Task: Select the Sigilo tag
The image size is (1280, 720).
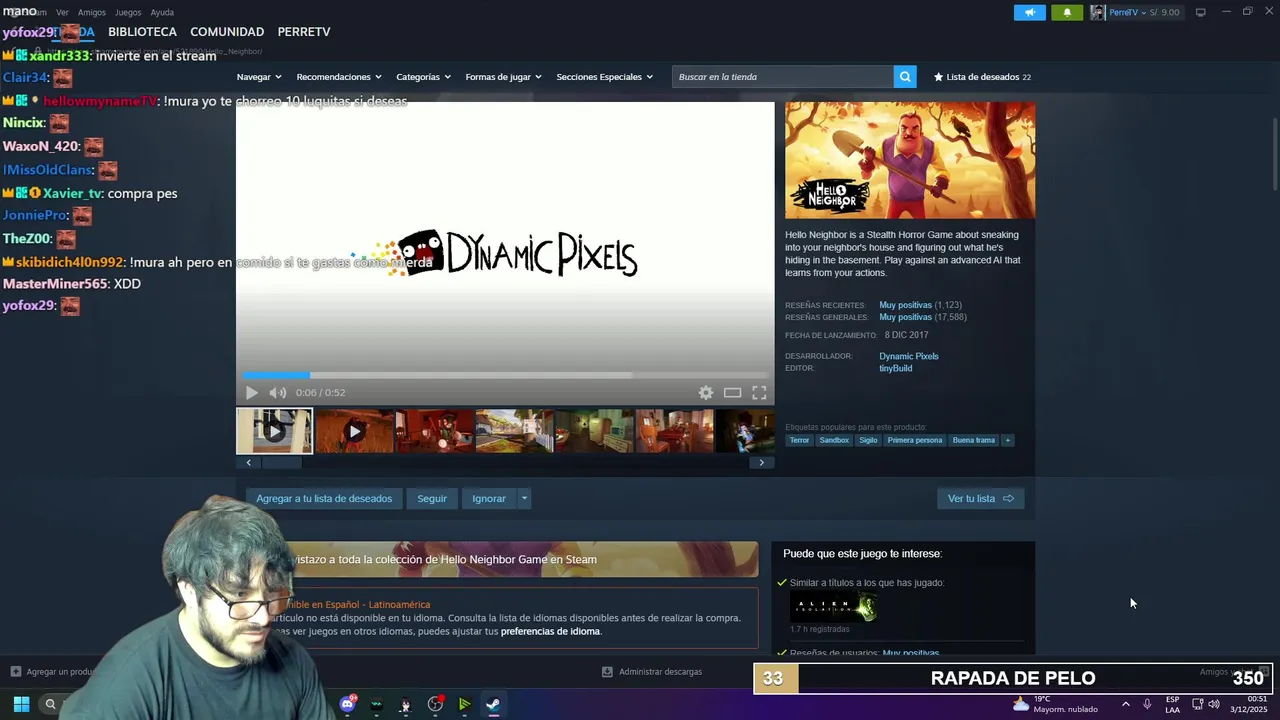Action: point(868,440)
